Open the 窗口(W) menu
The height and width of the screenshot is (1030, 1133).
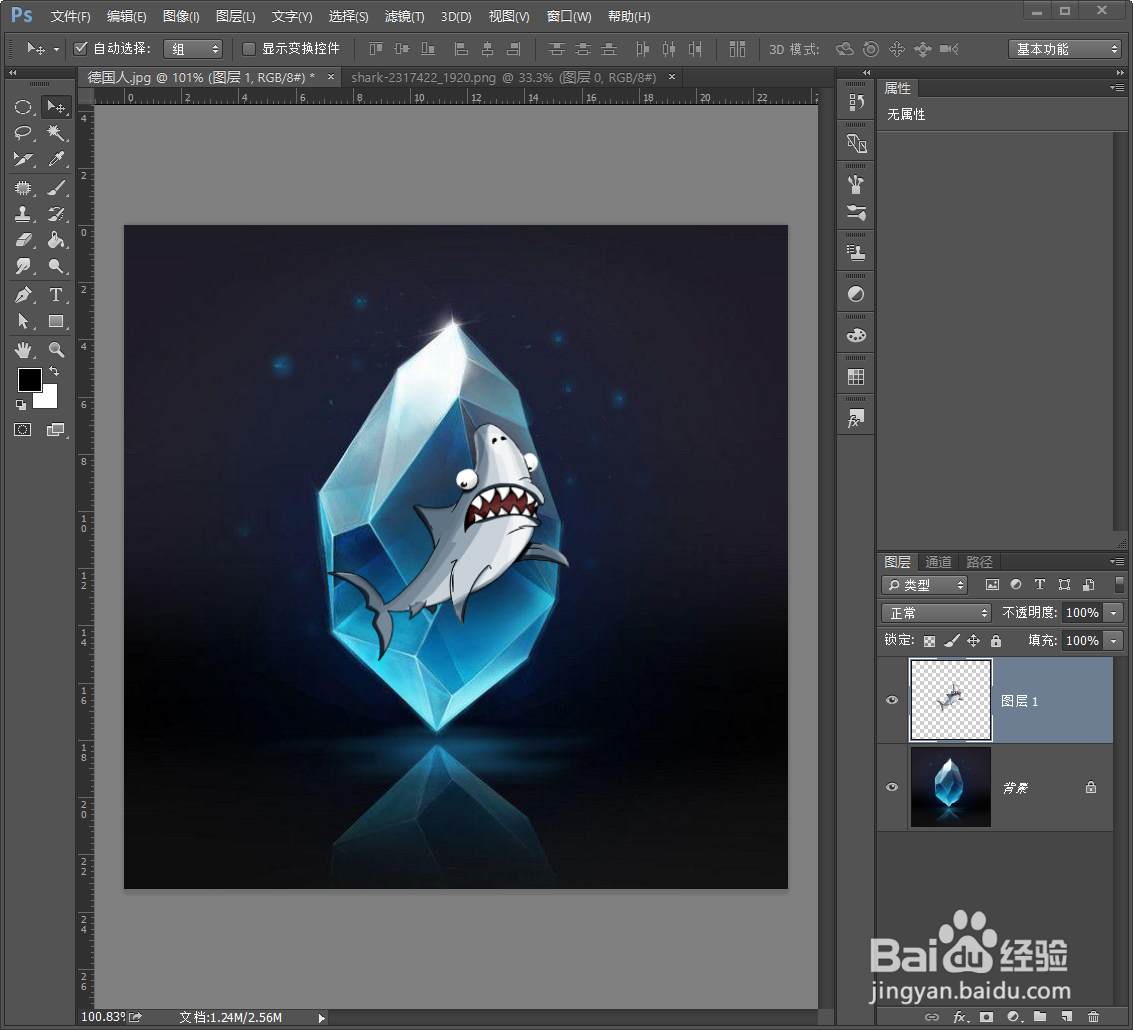coord(569,16)
